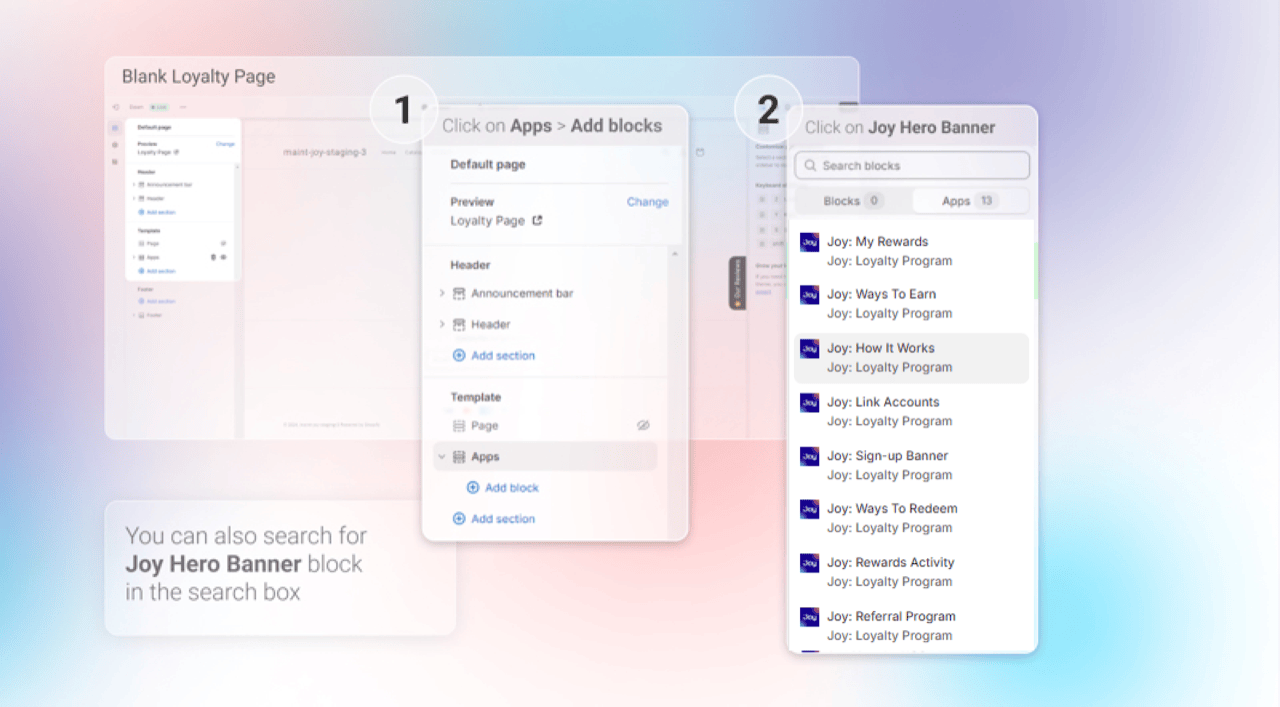Click Sections icon in background editor left rail

[x=115, y=128]
